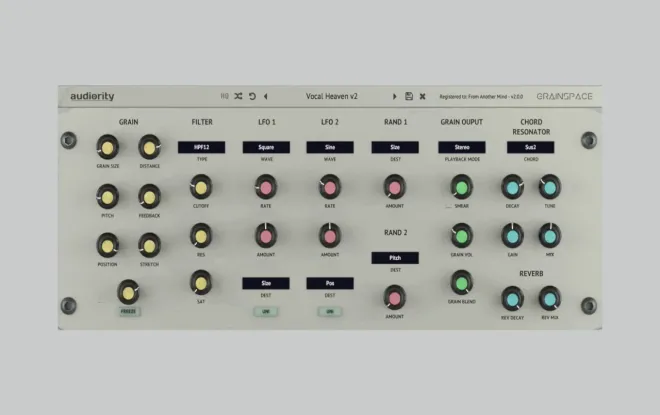Click the CHORD RESONATOR heading
Image resolution: width=660 pixels, height=415 pixels.
(531, 127)
